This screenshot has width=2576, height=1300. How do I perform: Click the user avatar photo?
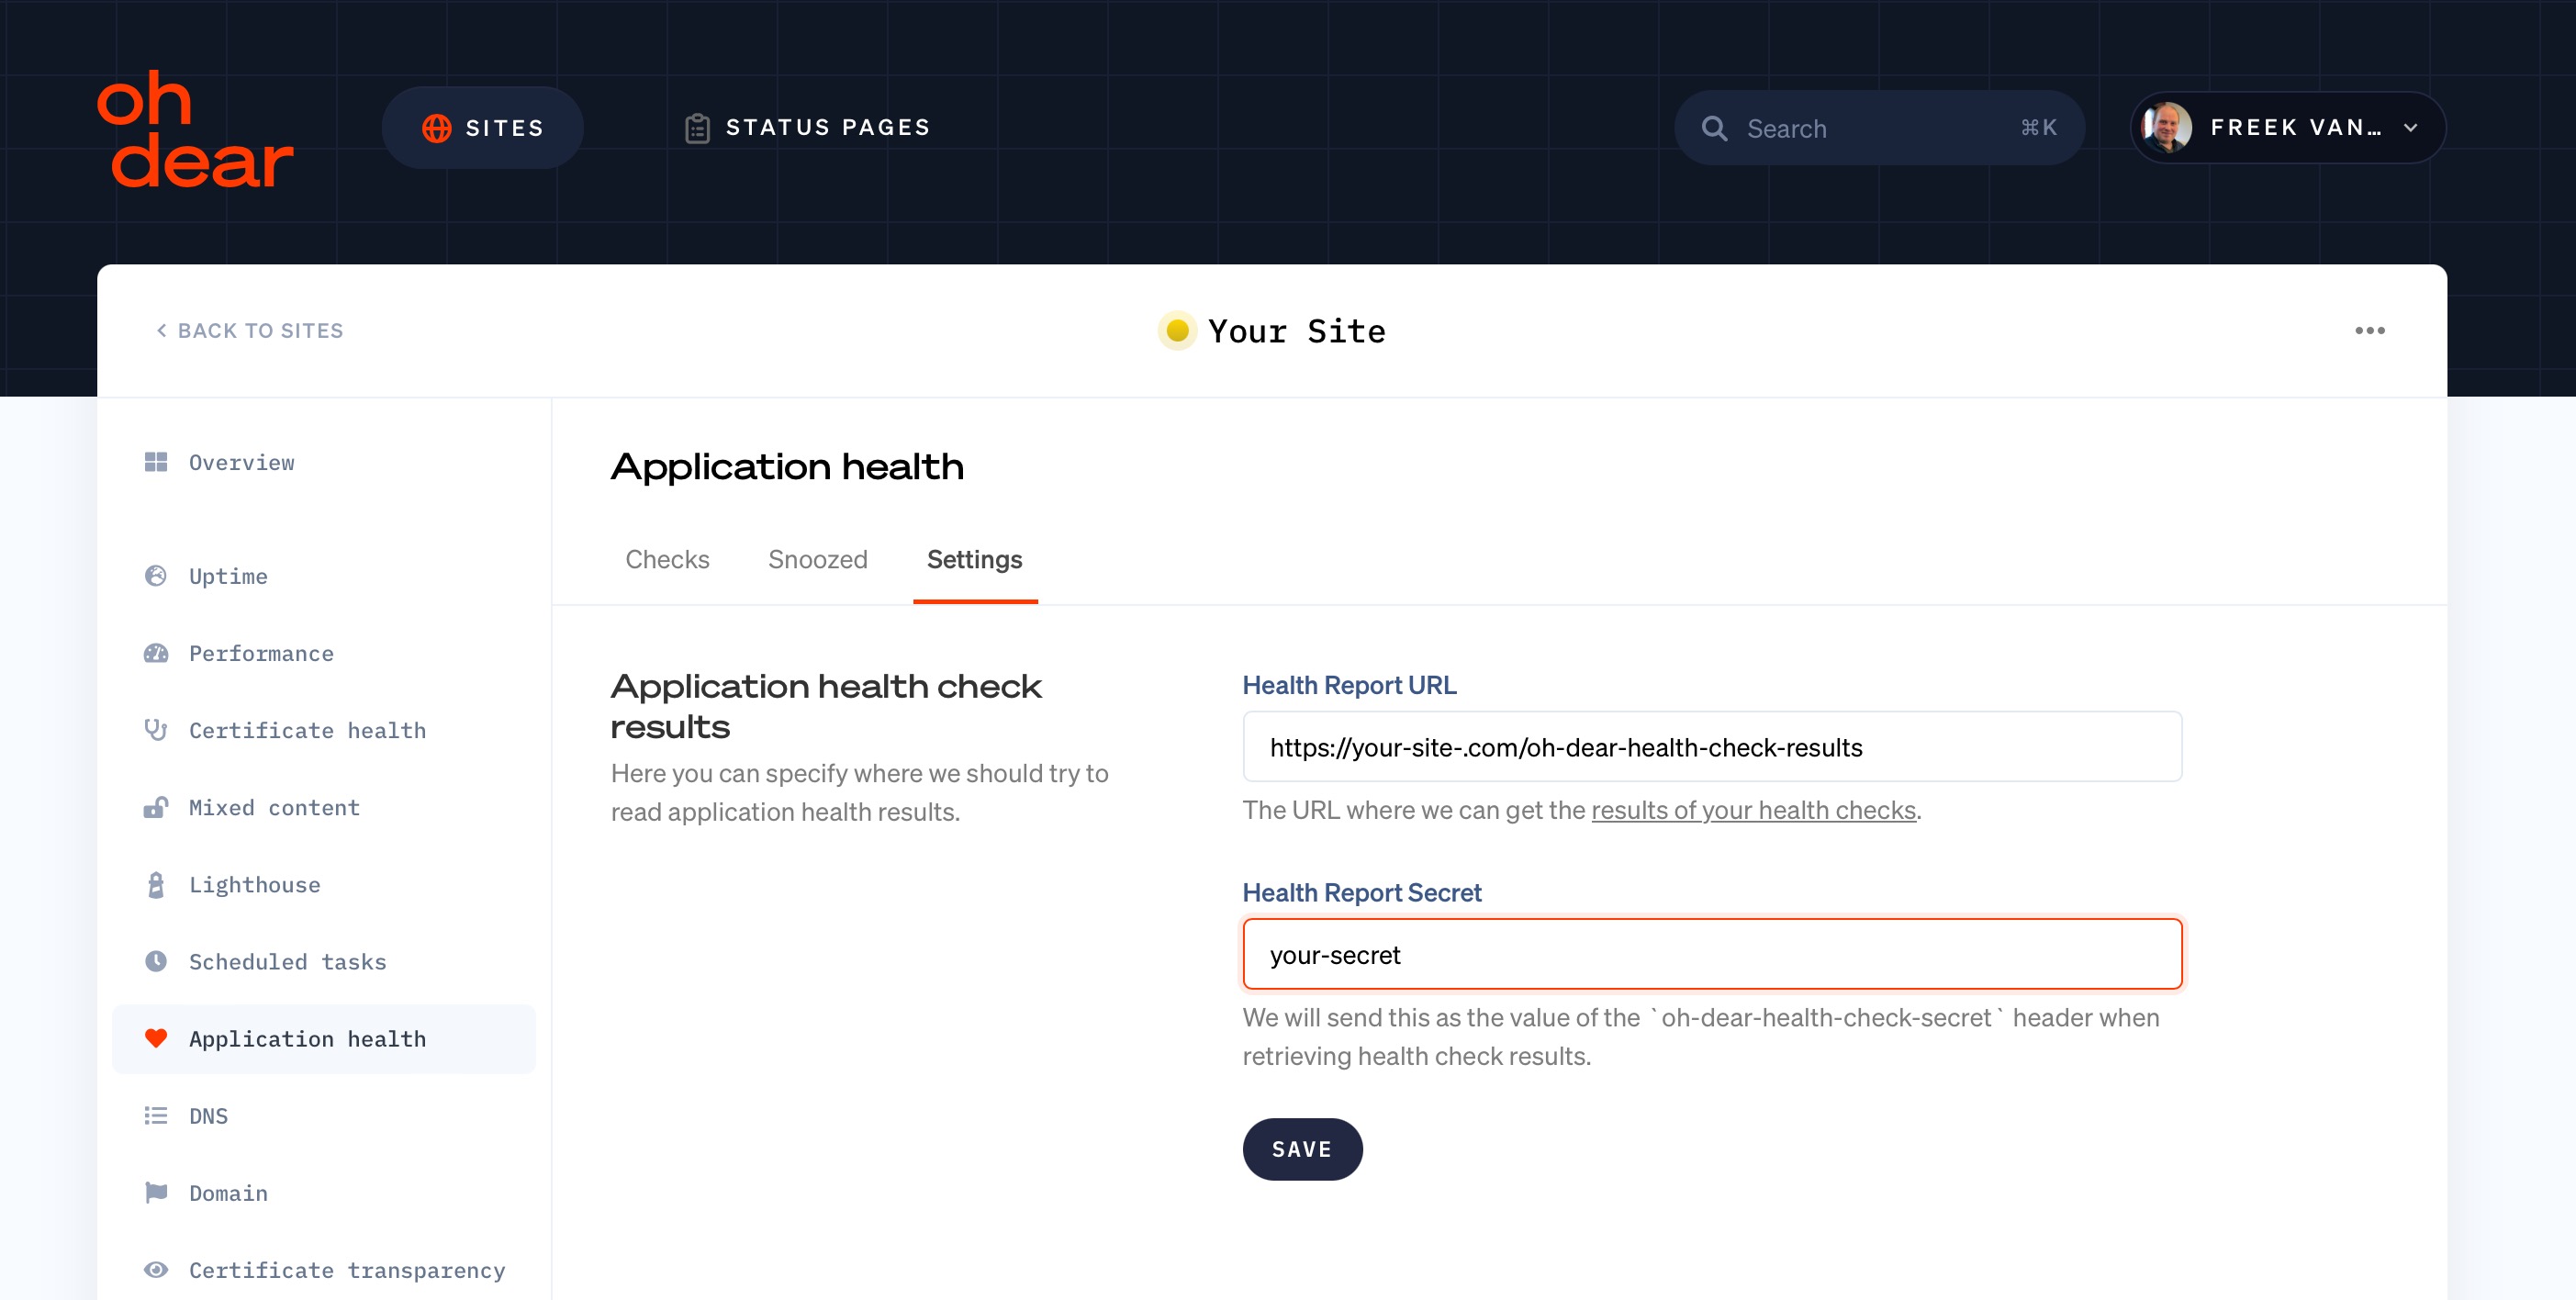(2167, 127)
